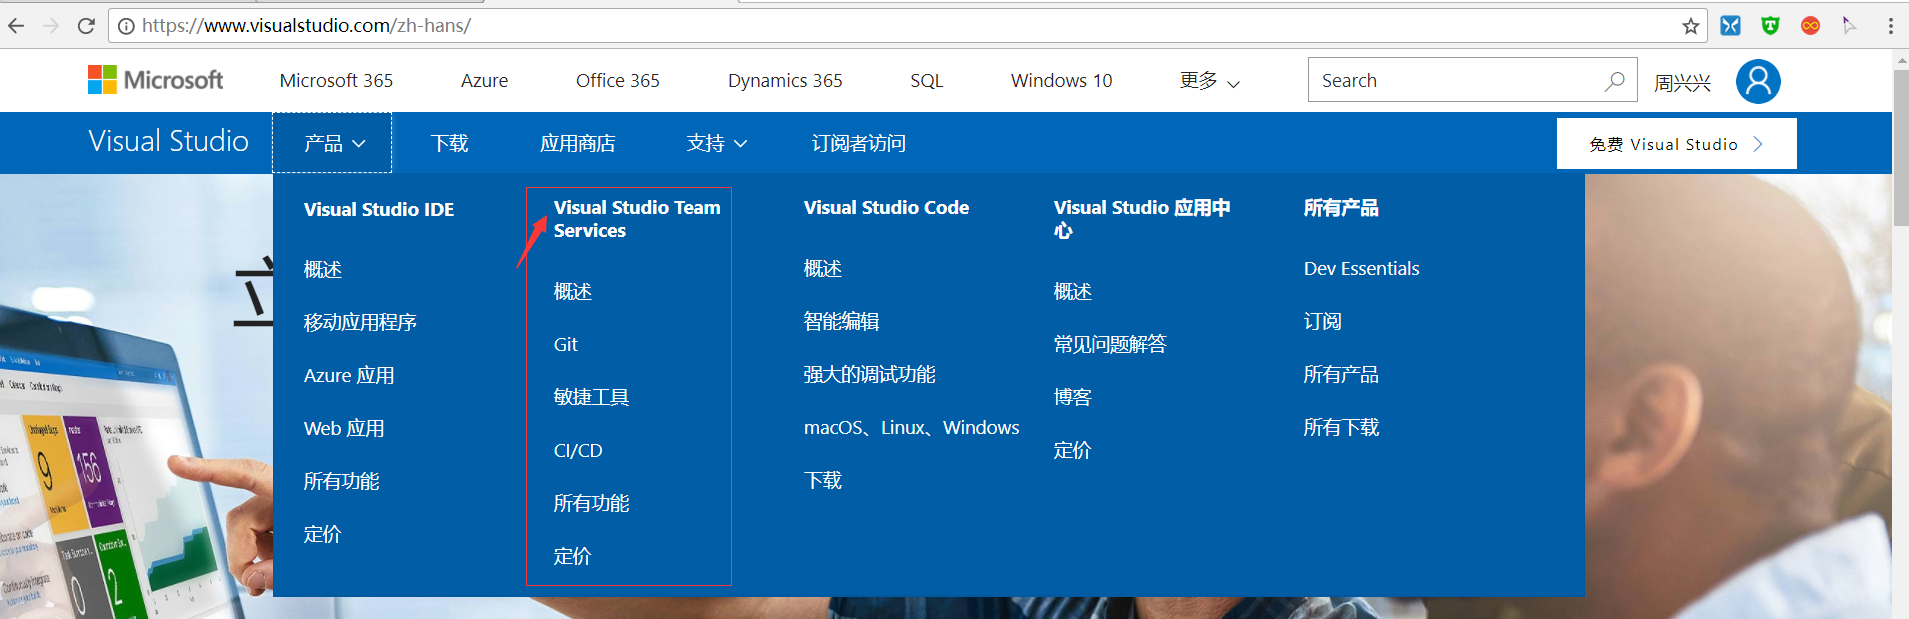Open 定价 under Visual Studio IDE
Viewport: 1909px width, 619px height.
click(322, 534)
